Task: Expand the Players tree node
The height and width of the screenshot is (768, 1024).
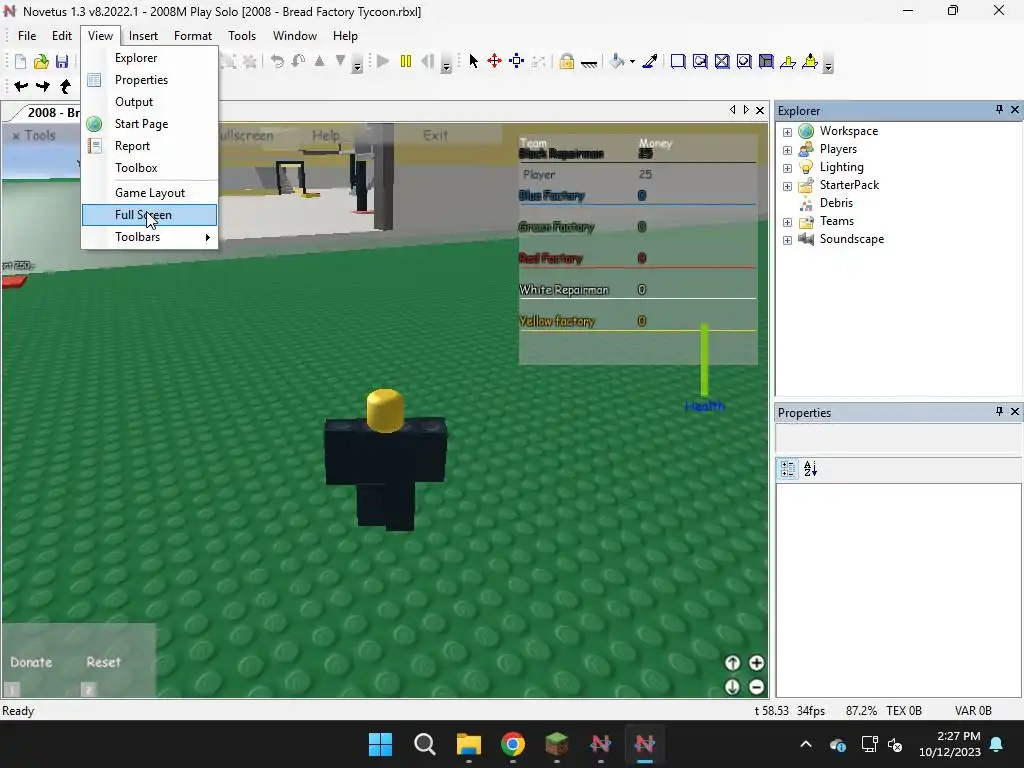Action: tap(788, 150)
